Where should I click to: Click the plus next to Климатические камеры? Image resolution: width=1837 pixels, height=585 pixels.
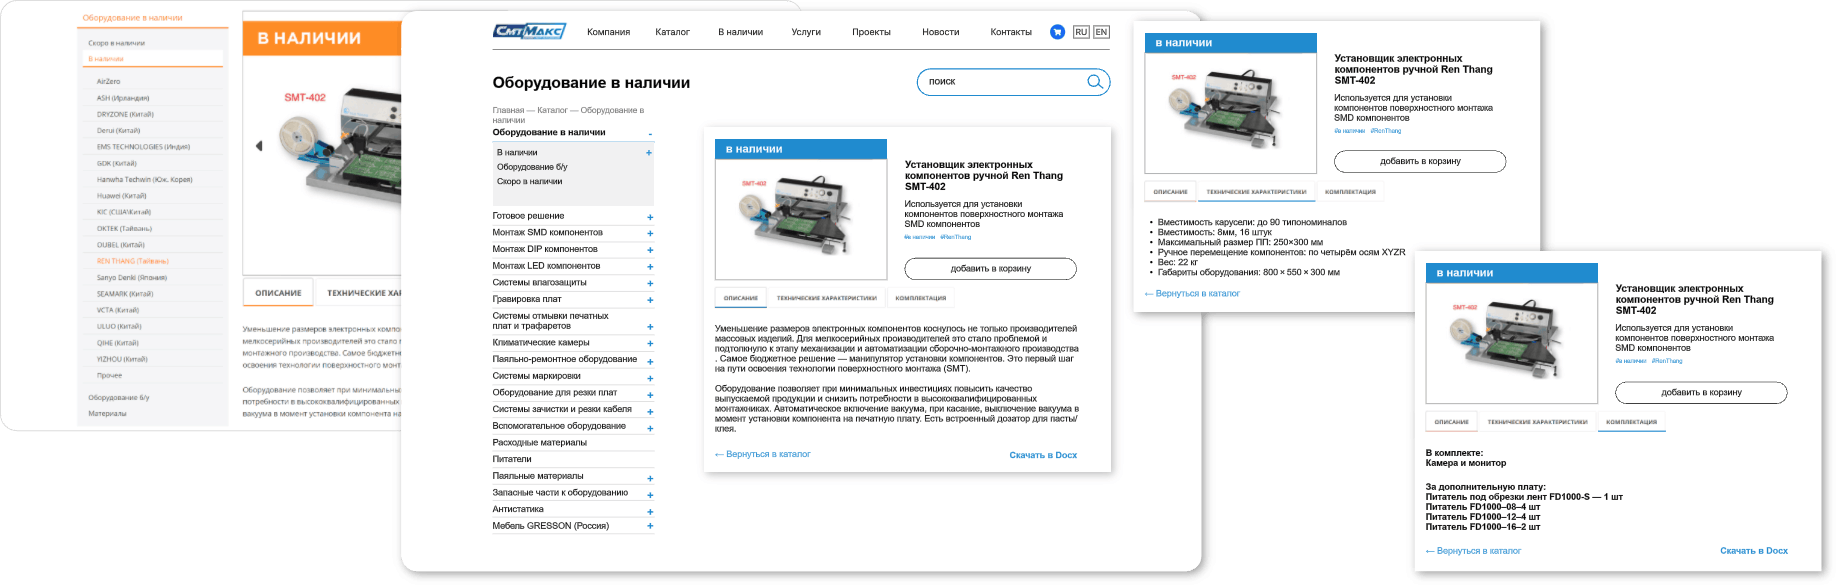click(x=650, y=344)
